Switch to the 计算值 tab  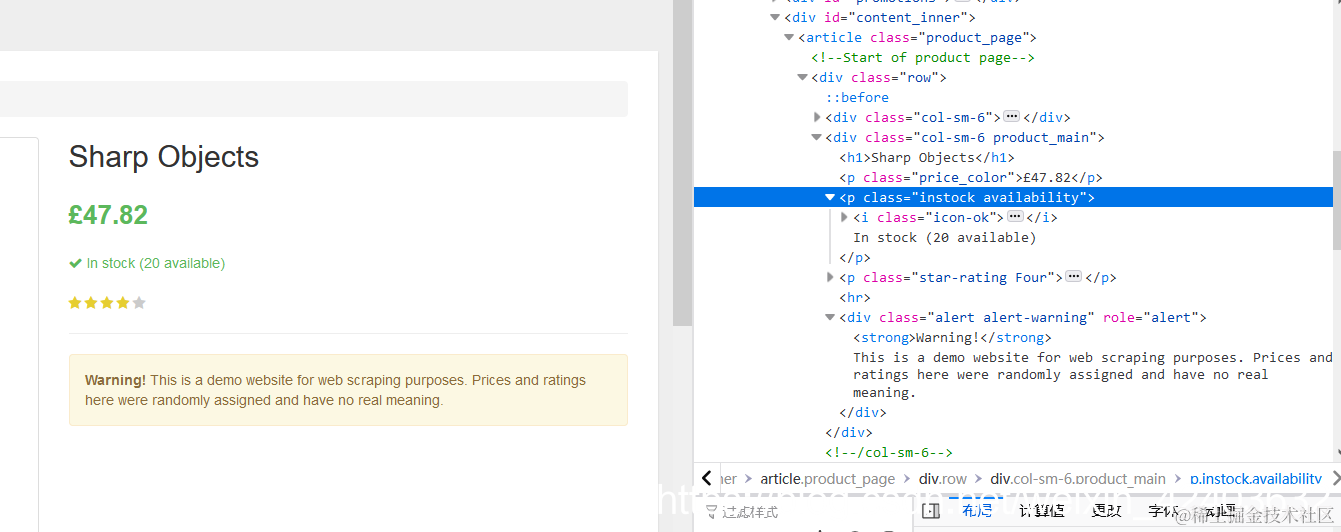pos(1041,511)
